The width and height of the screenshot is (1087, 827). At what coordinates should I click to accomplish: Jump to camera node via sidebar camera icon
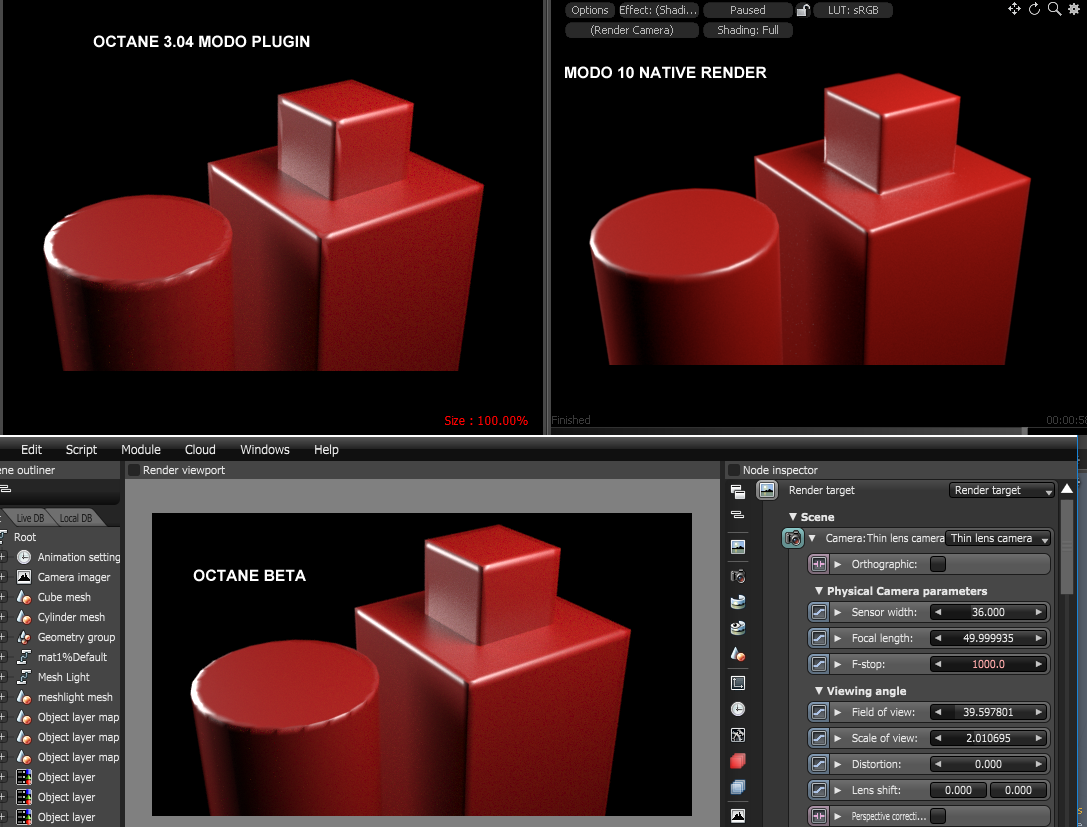click(x=738, y=576)
